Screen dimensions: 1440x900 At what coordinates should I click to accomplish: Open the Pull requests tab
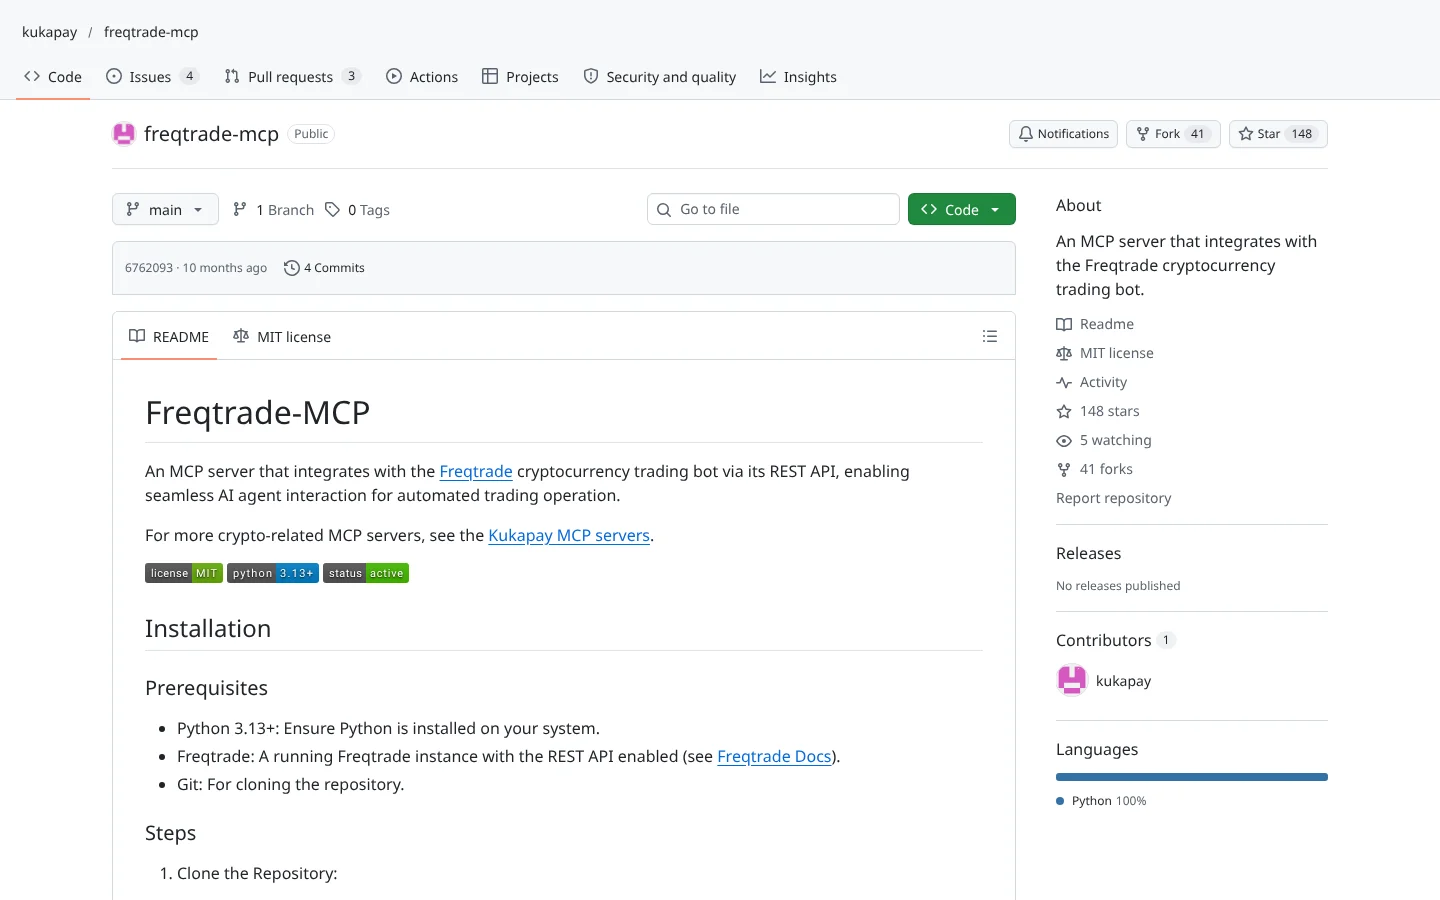point(292,77)
